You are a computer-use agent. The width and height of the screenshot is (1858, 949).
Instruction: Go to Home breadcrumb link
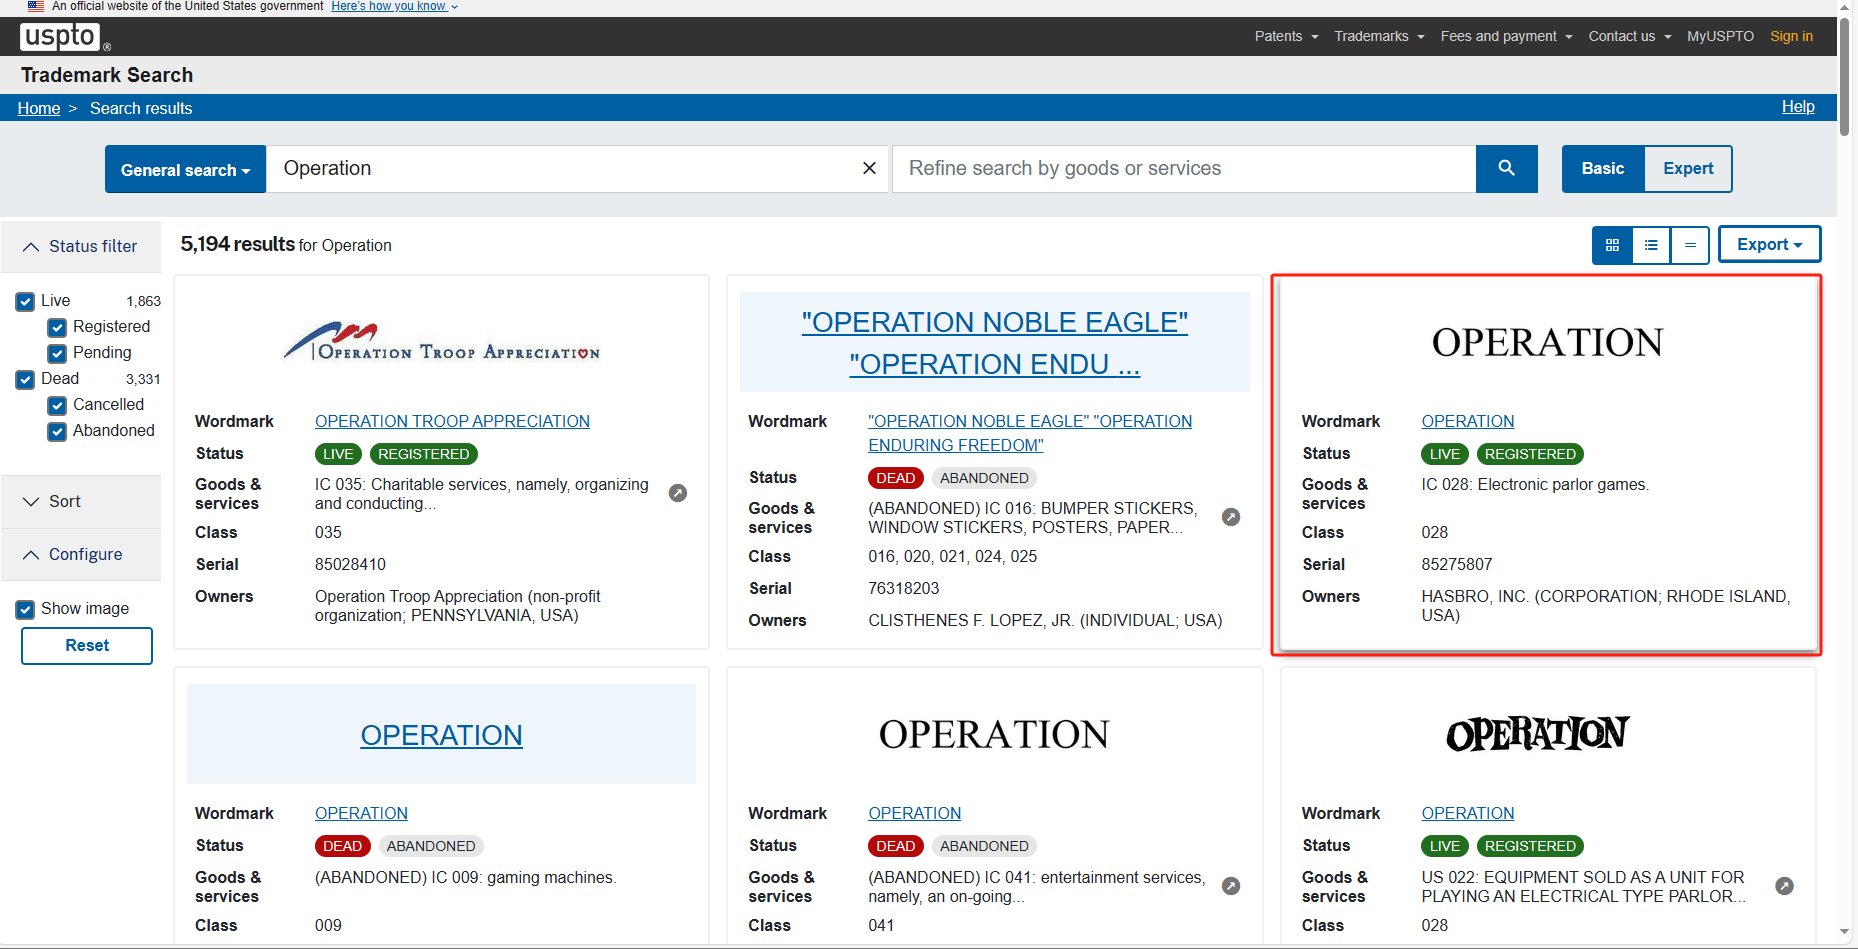[x=39, y=108]
